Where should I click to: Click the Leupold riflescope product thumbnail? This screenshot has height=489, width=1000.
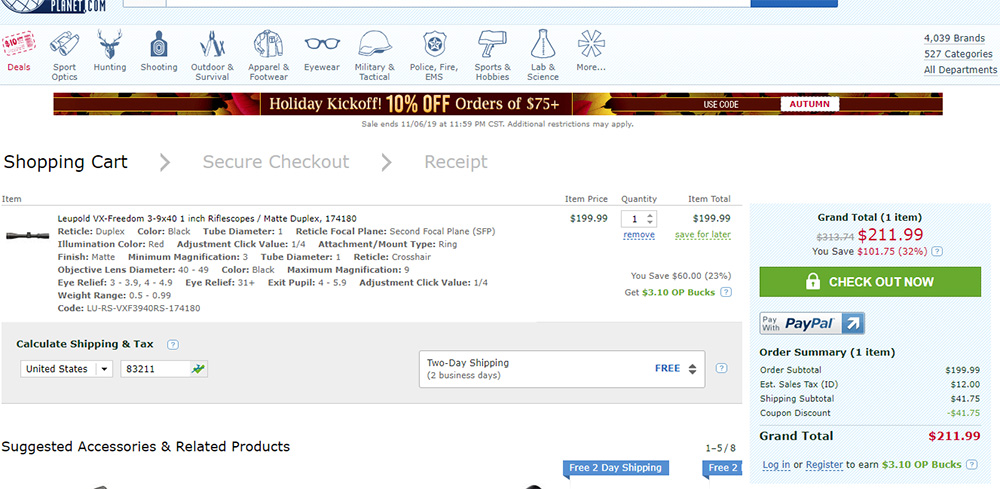[x=27, y=236]
